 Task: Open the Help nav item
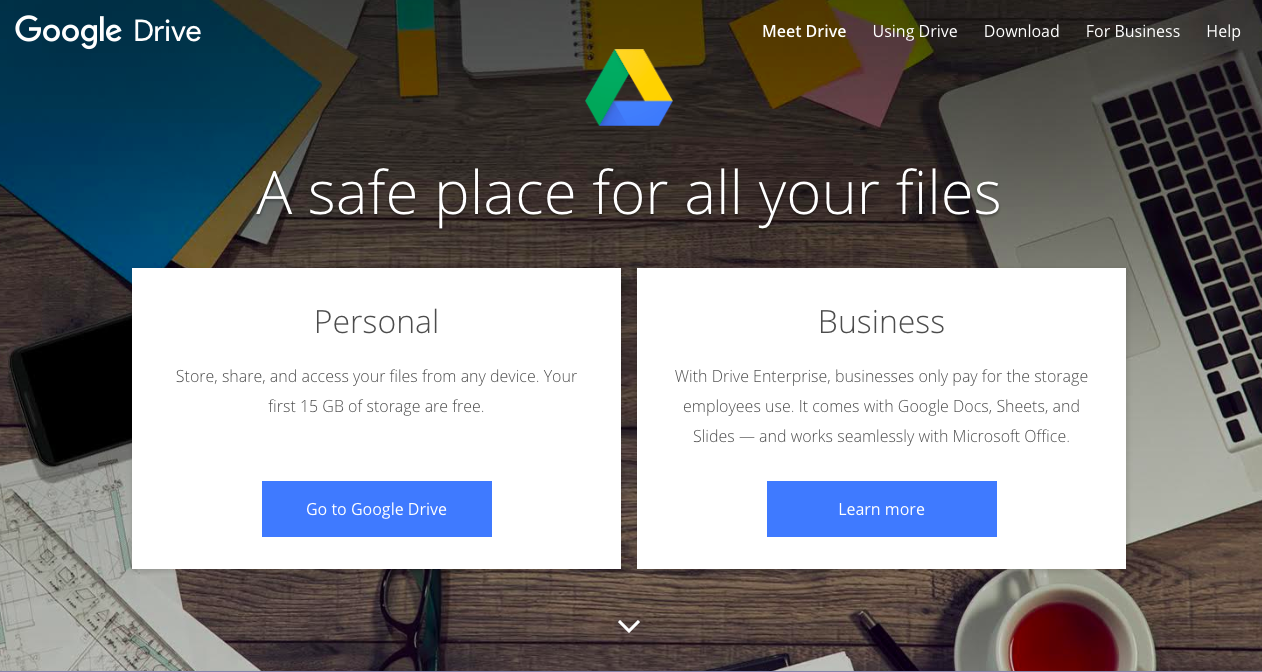click(1223, 31)
